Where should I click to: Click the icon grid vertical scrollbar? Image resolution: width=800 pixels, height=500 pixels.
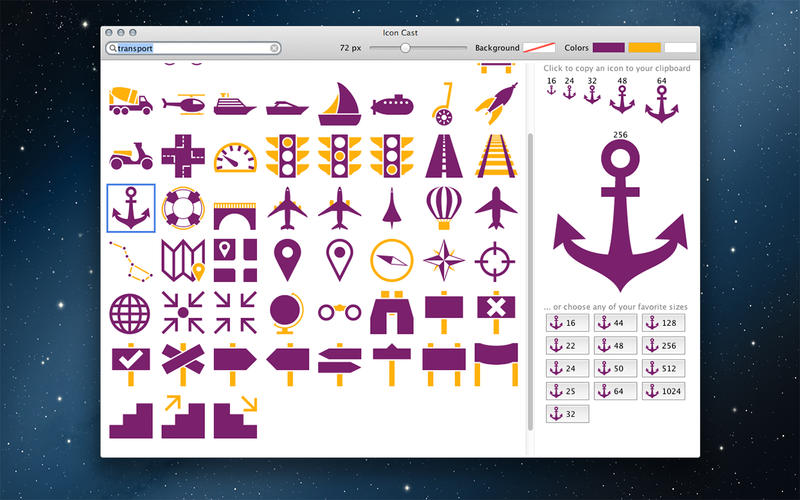(530, 281)
